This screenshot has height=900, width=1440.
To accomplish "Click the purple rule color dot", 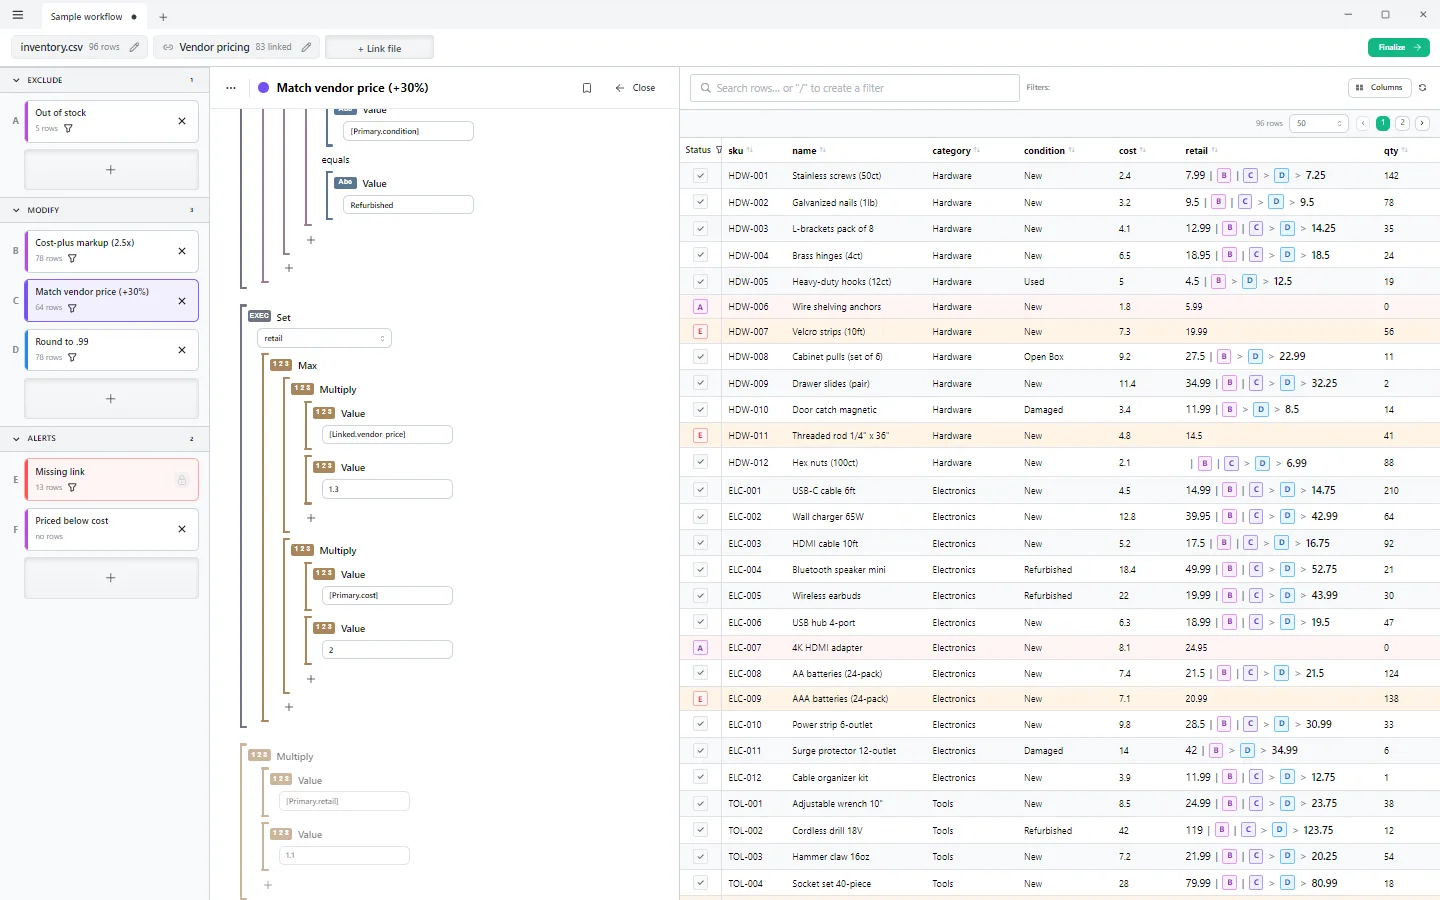I will click(264, 88).
